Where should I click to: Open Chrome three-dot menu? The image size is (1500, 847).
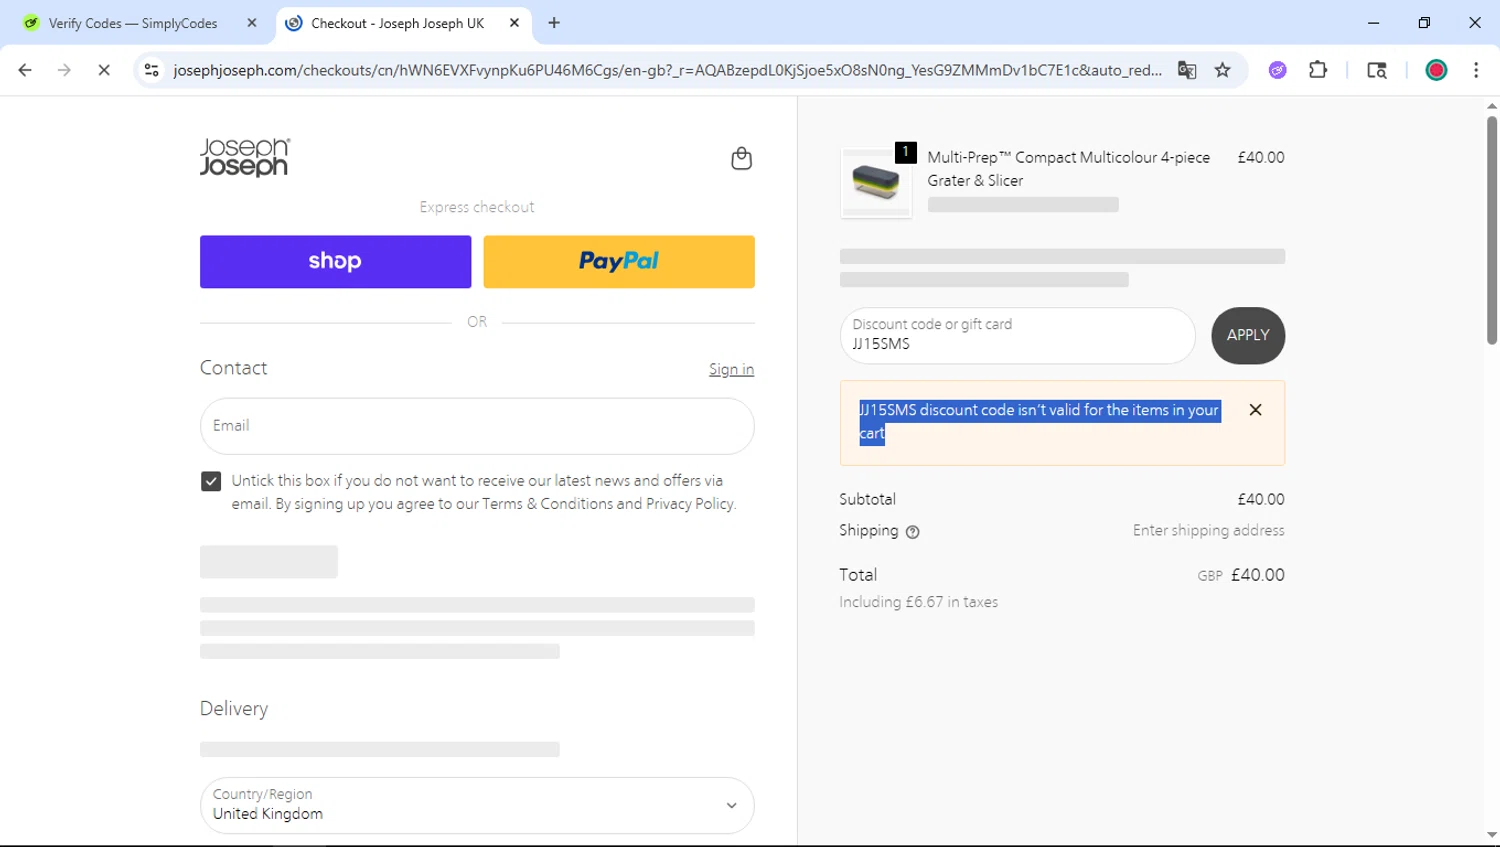[x=1476, y=70]
